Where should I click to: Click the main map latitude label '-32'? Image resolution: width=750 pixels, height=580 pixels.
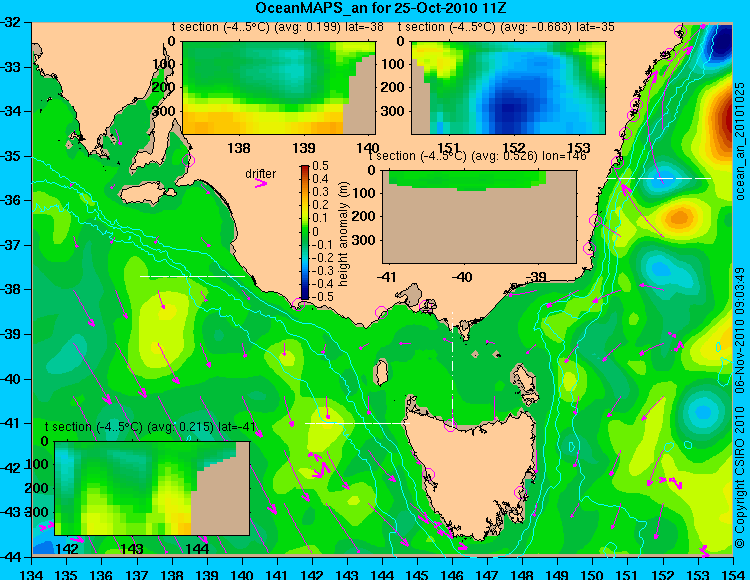[x=11, y=22]
